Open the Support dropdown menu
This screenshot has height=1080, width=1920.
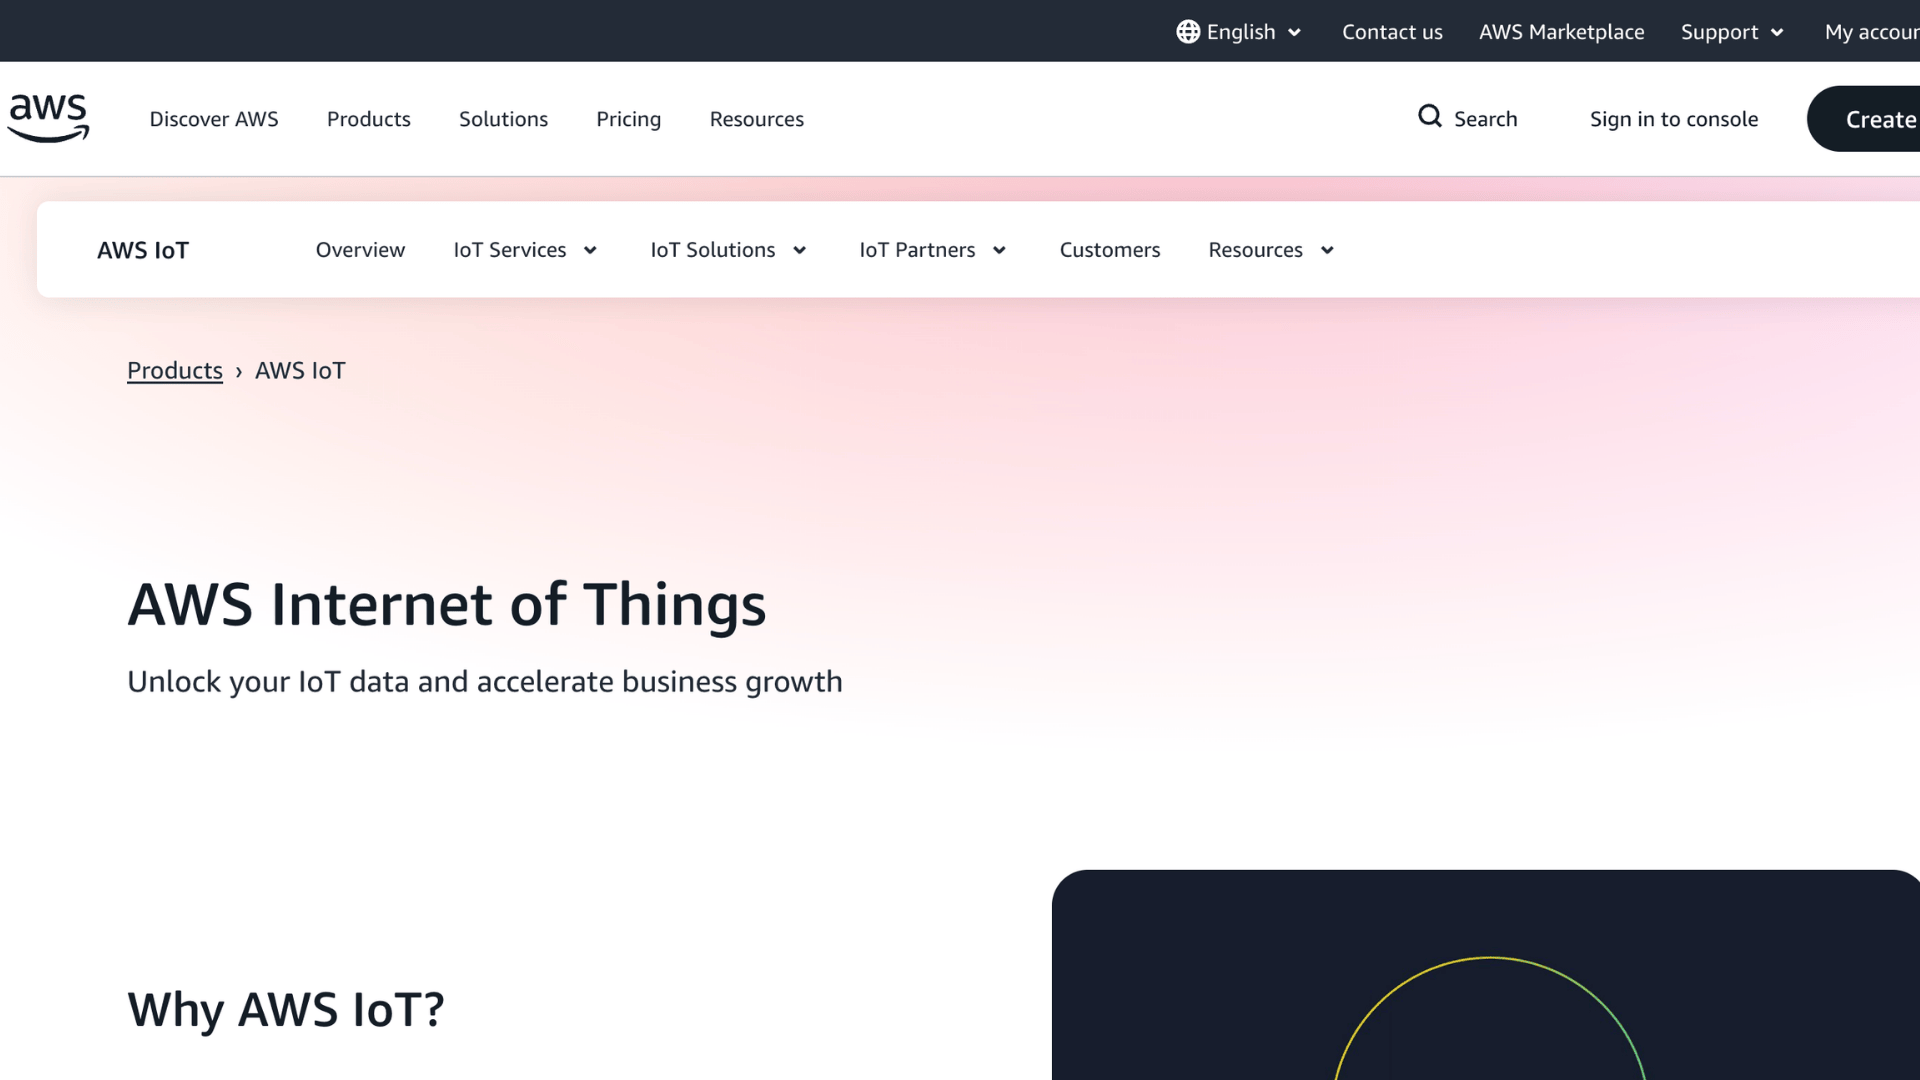point(1731,31)
